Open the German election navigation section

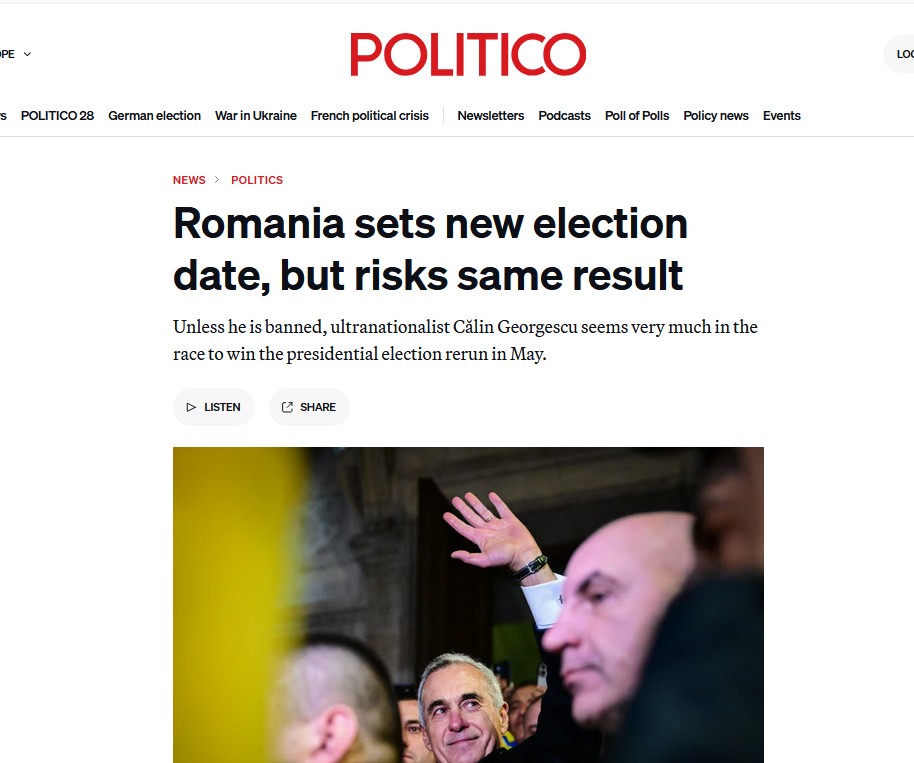click(154, 116)
